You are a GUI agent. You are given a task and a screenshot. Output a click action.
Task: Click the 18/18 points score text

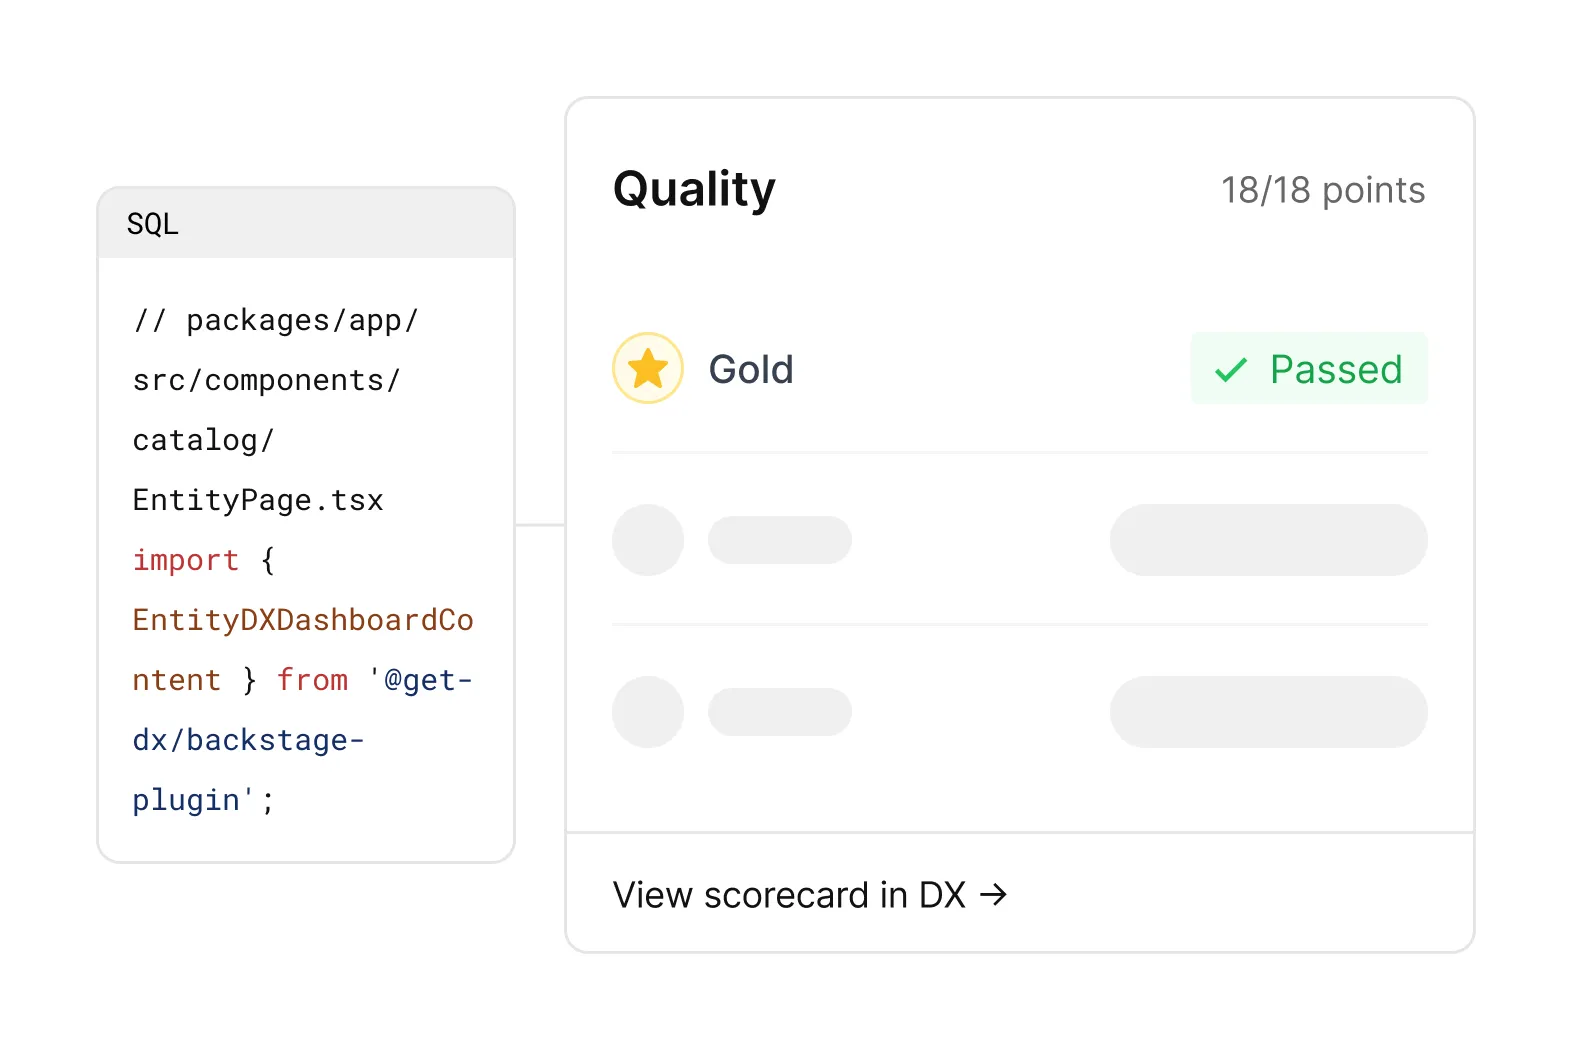[1323, 190]
